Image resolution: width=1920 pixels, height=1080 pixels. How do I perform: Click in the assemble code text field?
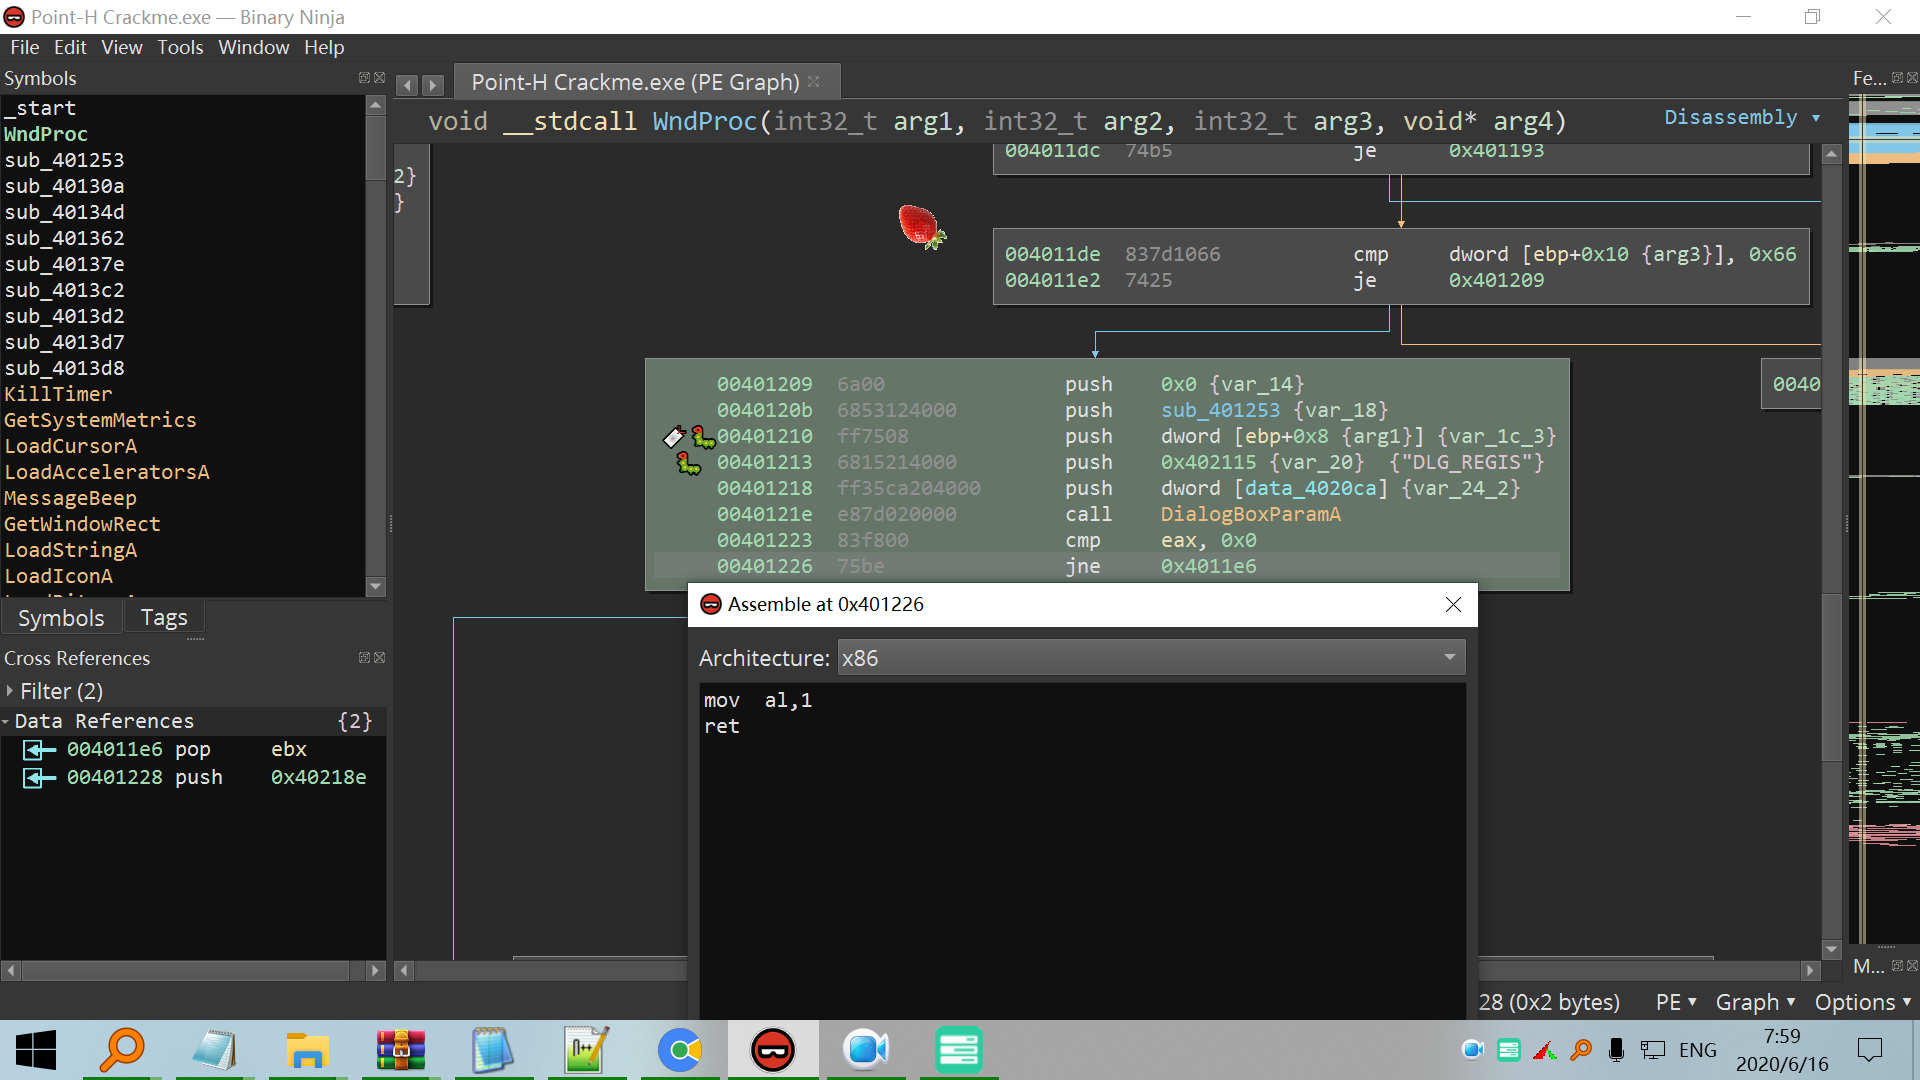[1080, 850]
